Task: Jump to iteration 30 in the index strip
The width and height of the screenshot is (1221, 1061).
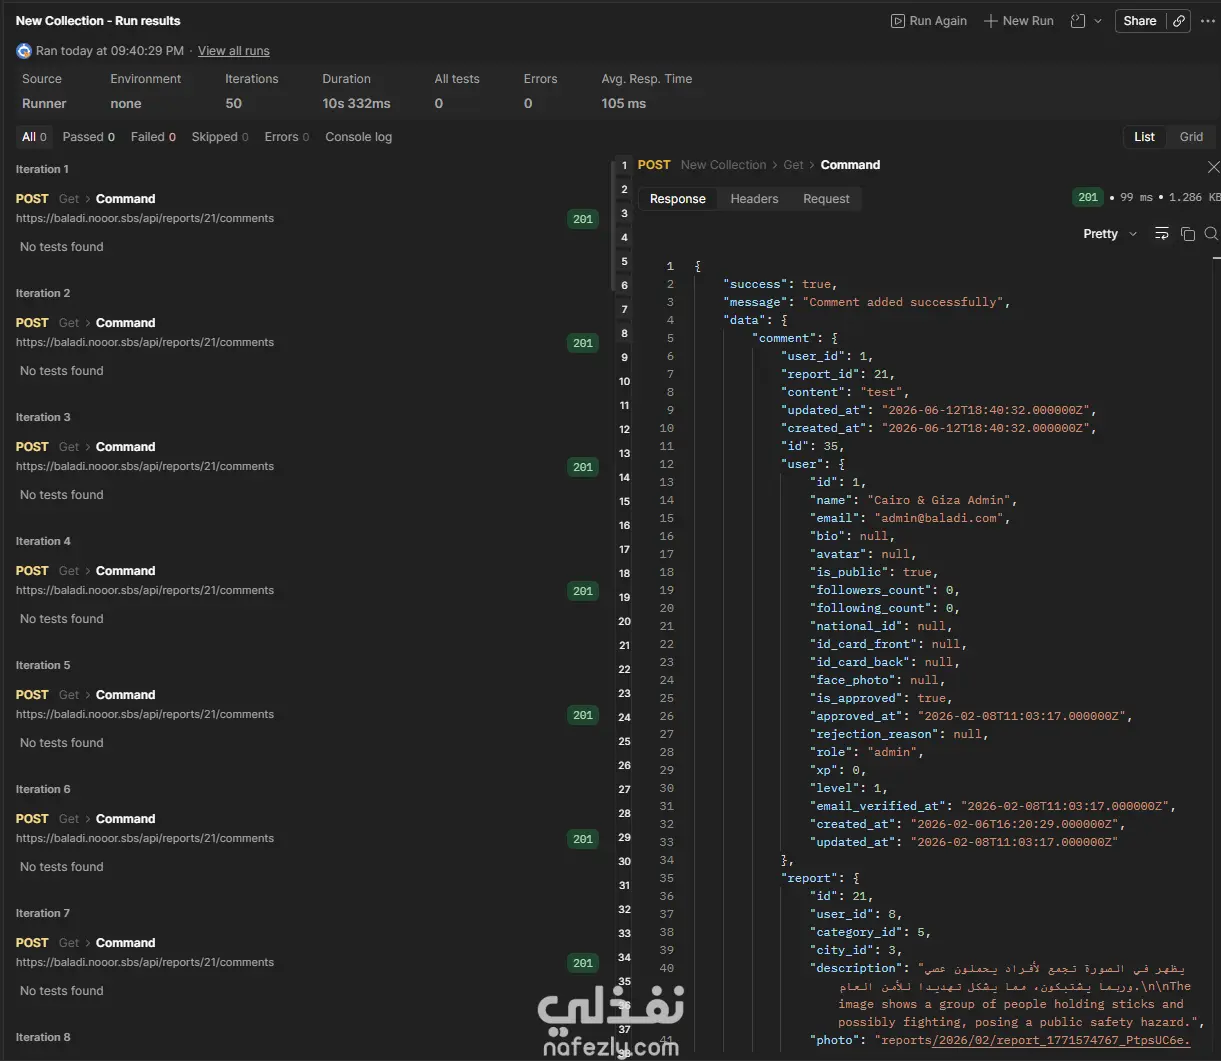Action: click(x=624, y=862)
